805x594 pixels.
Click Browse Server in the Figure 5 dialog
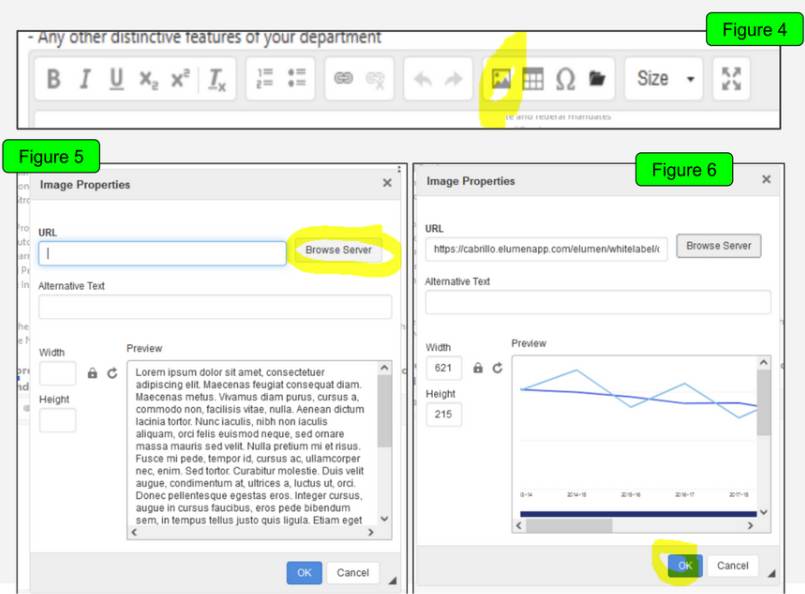[339, 251]
